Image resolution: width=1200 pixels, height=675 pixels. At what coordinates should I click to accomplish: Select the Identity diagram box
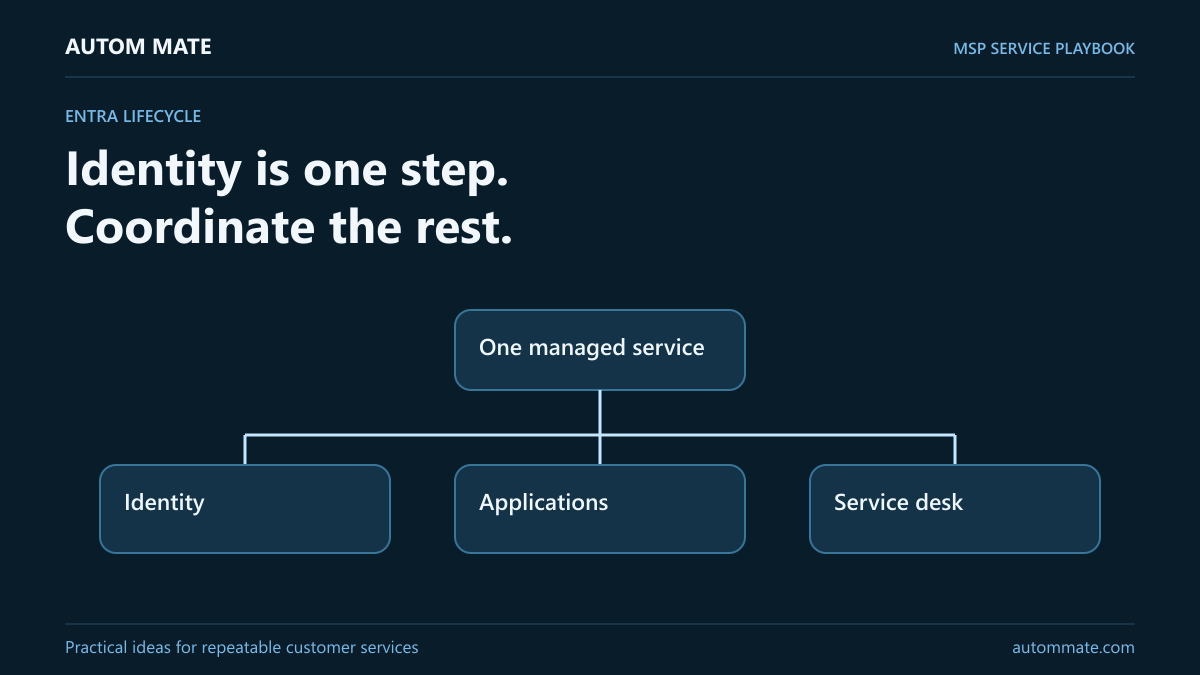pyautogui.click(x=245, y=509)
